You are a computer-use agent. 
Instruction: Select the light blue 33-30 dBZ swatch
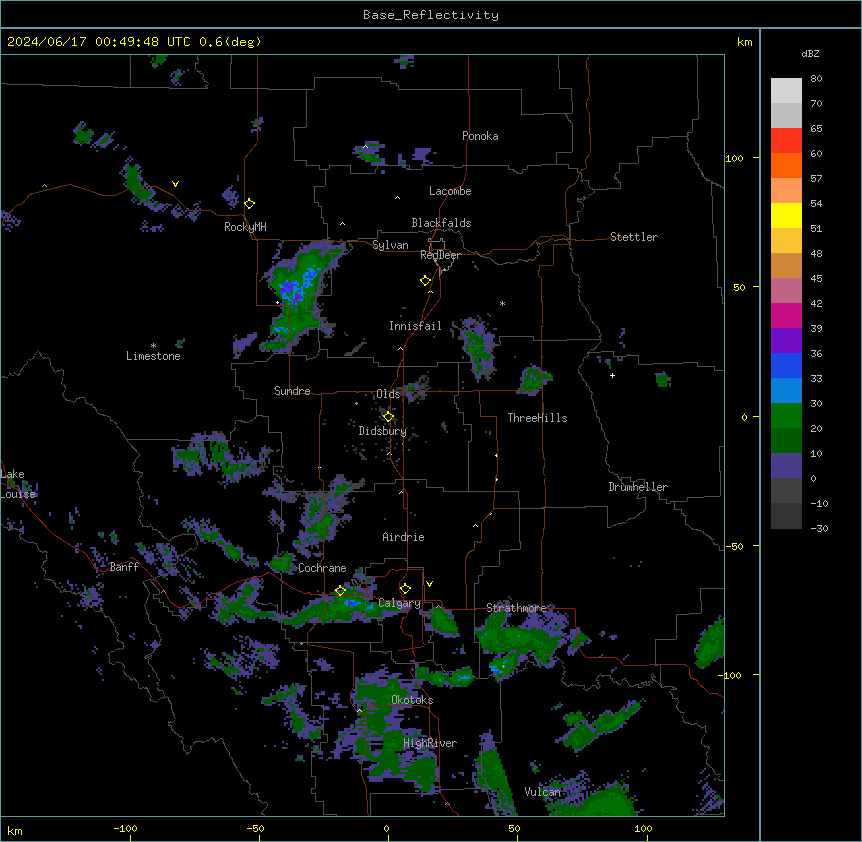(x=786, y=391)
